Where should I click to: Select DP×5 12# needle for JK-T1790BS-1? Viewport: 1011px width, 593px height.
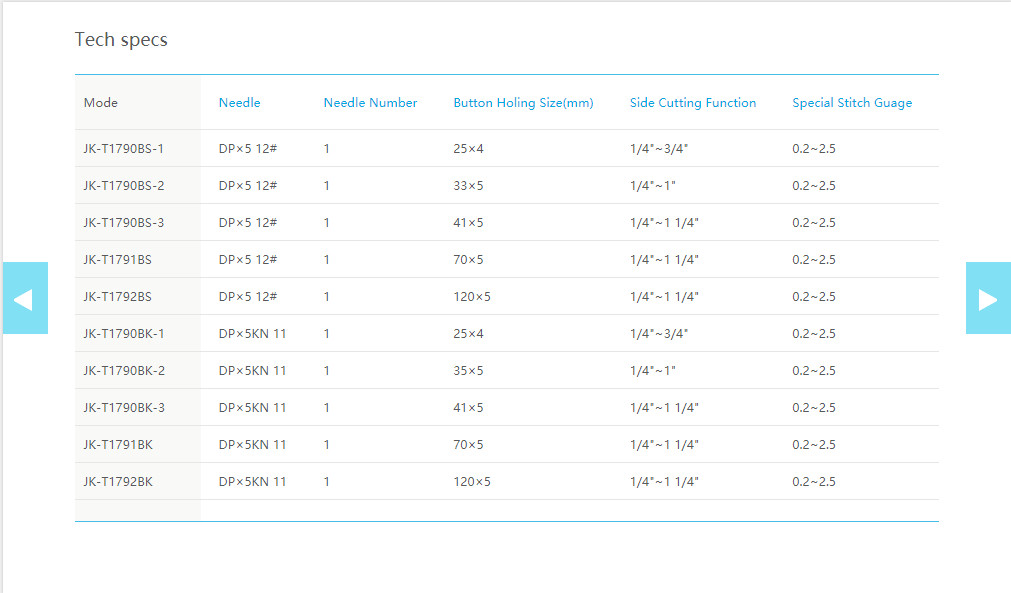(x=248, y=149)
